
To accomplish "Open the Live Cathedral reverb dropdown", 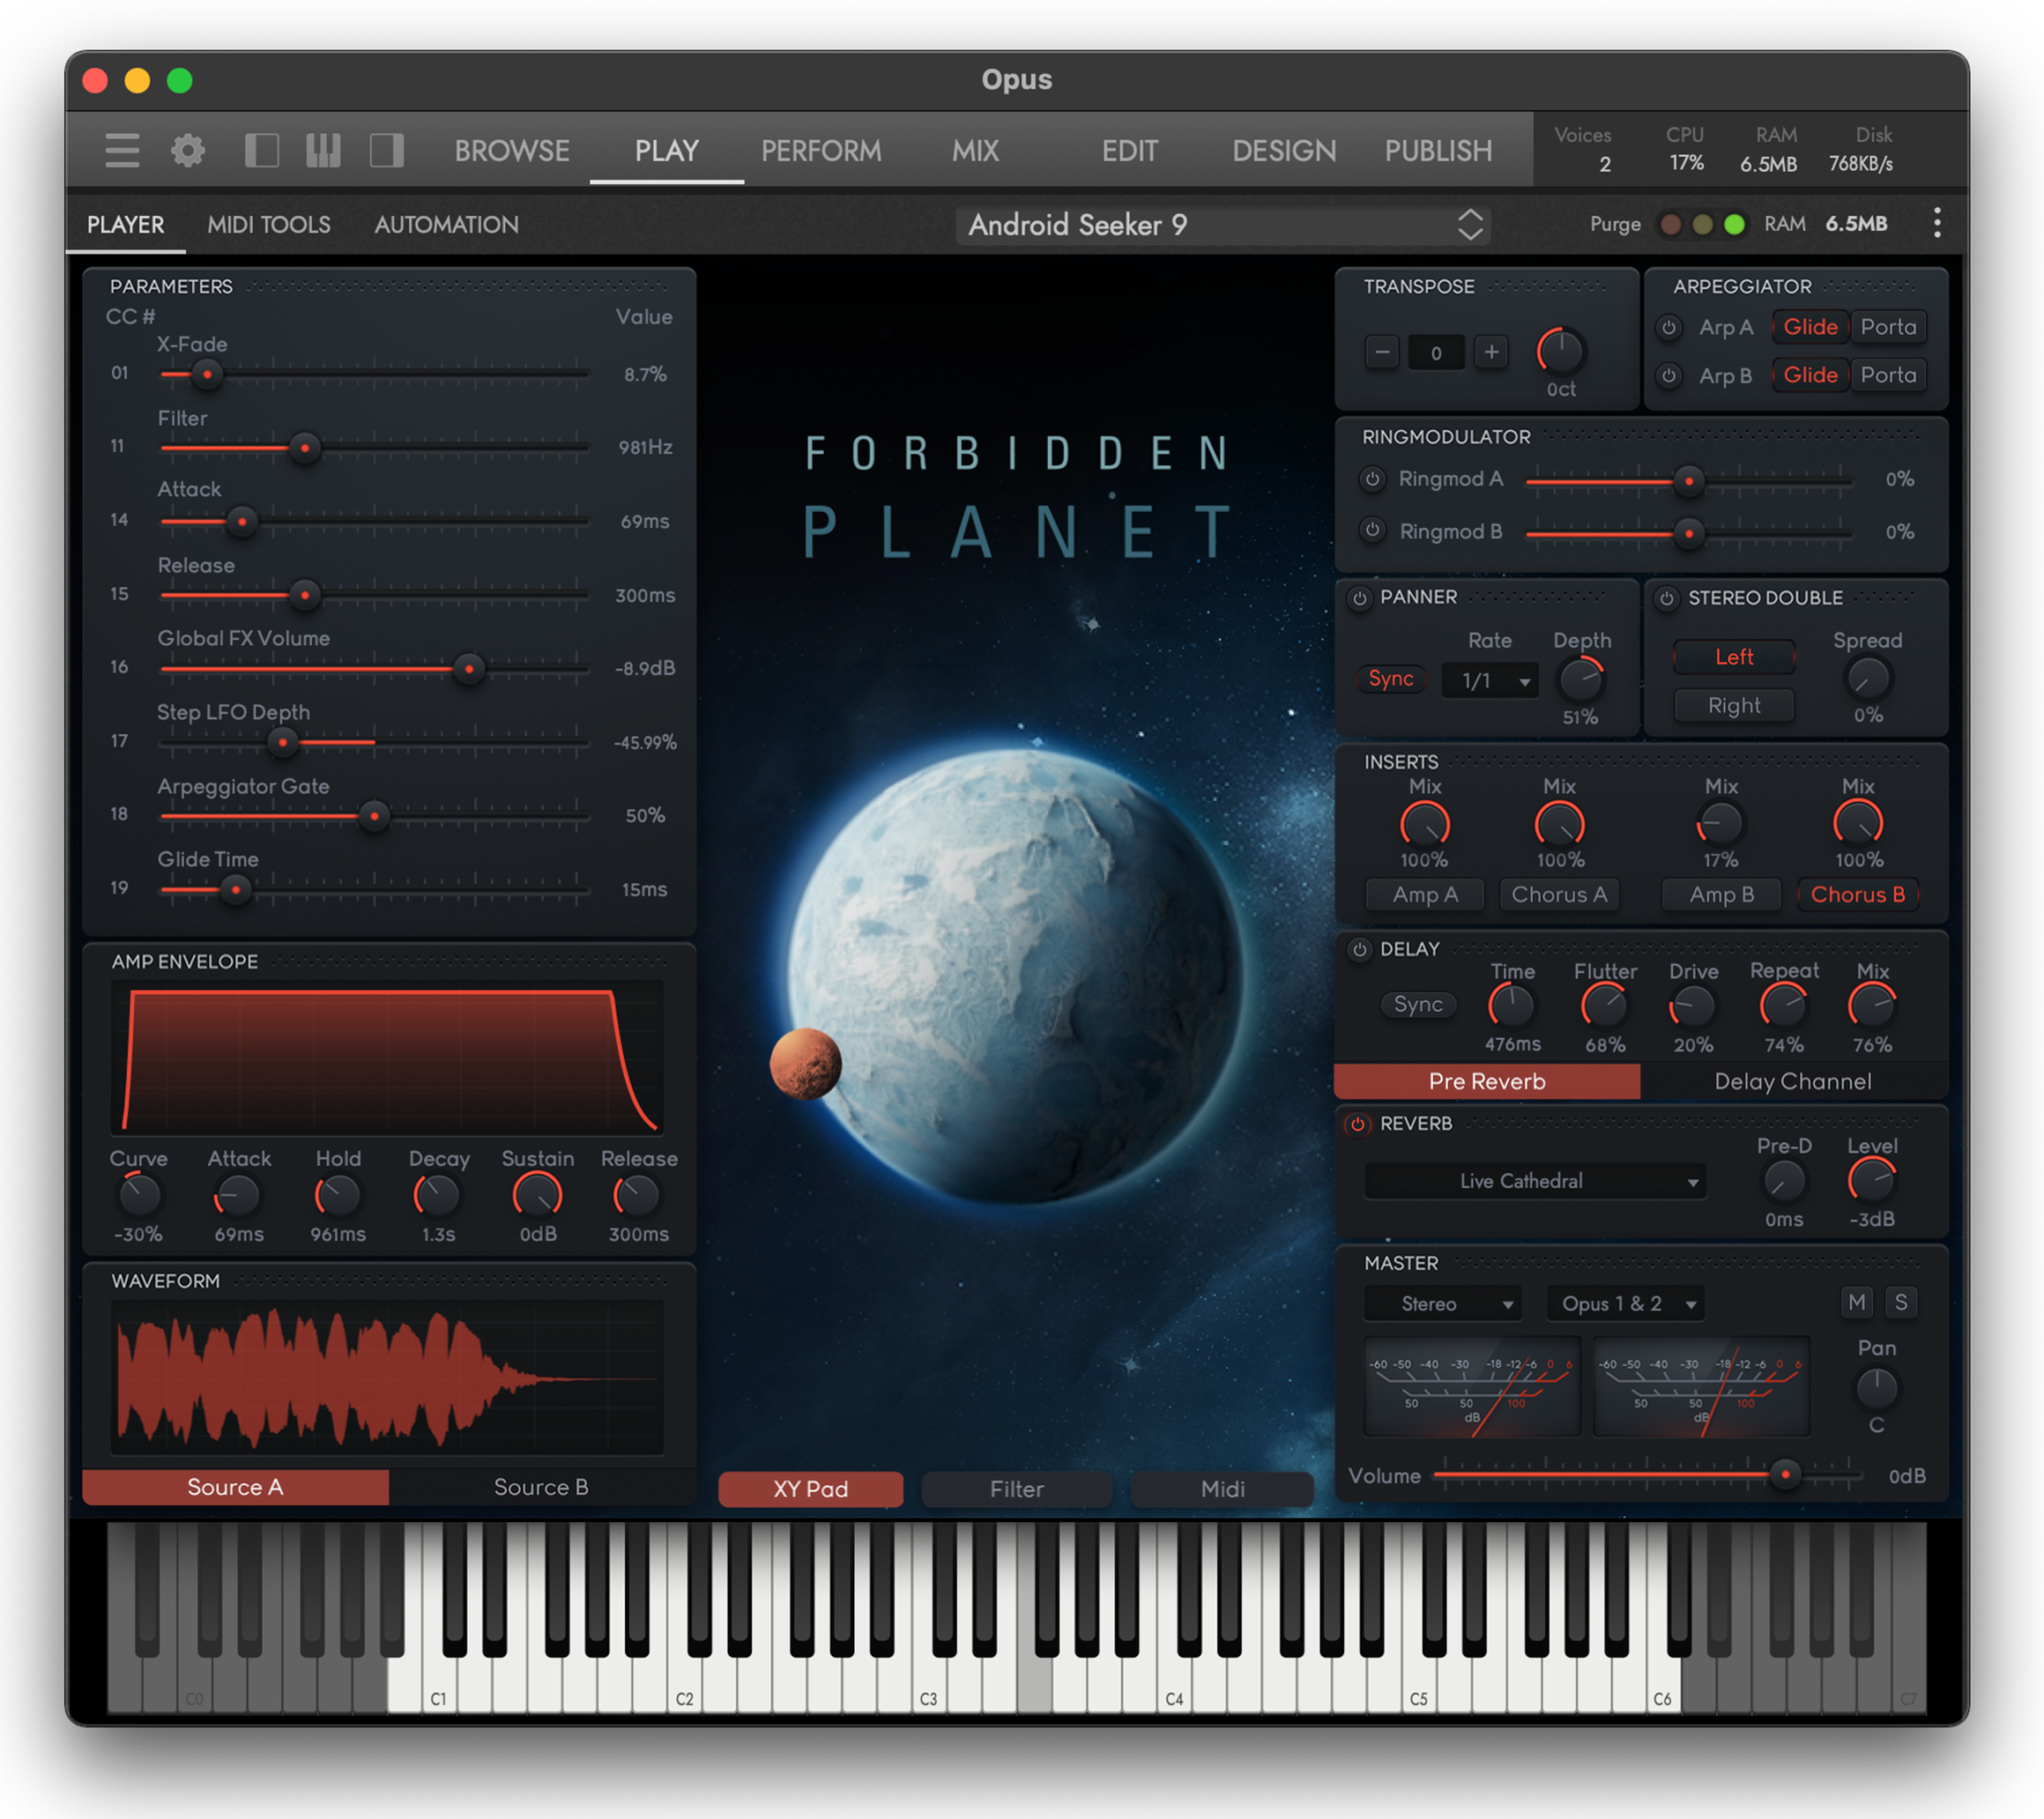I will click(1534, 1181).
